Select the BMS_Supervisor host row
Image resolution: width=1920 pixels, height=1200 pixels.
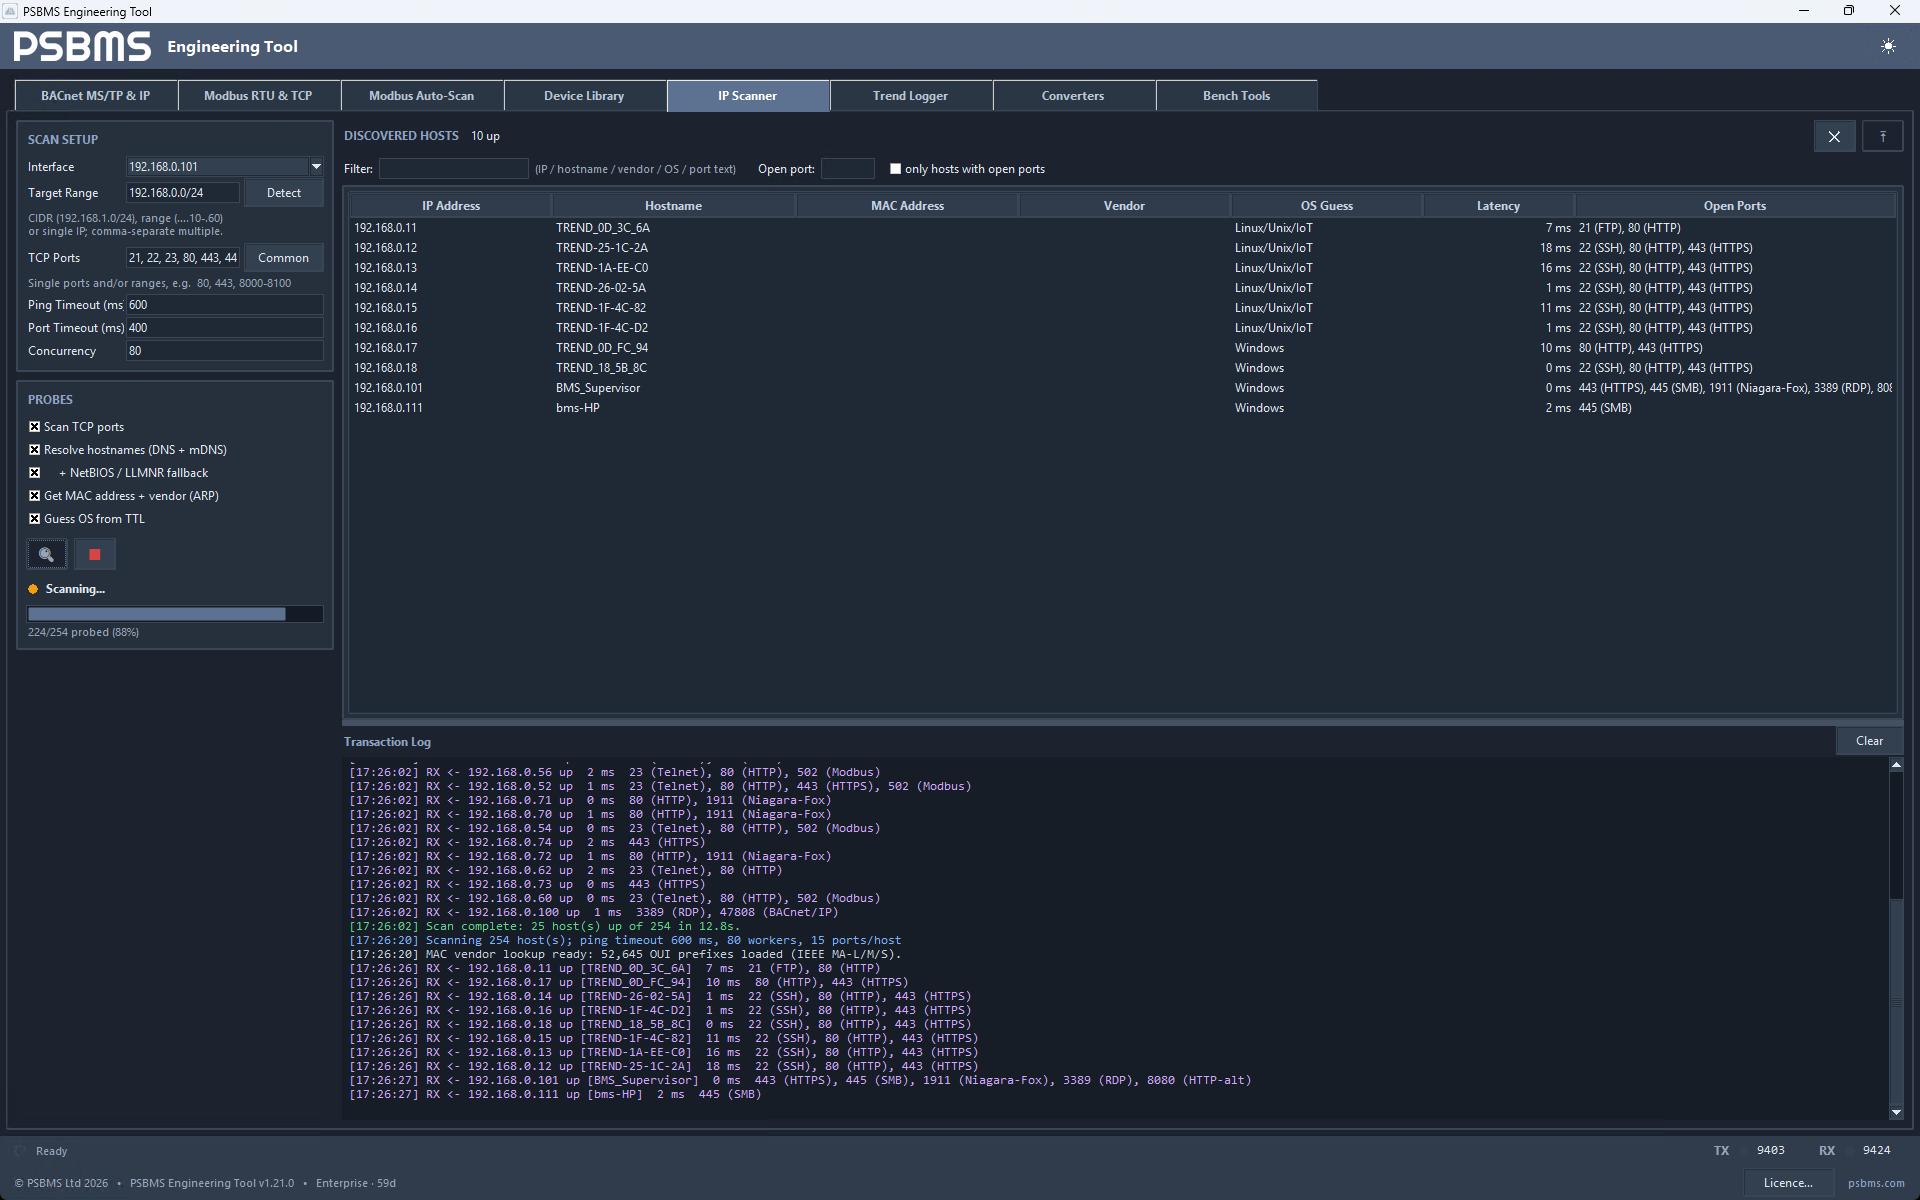1122,388
